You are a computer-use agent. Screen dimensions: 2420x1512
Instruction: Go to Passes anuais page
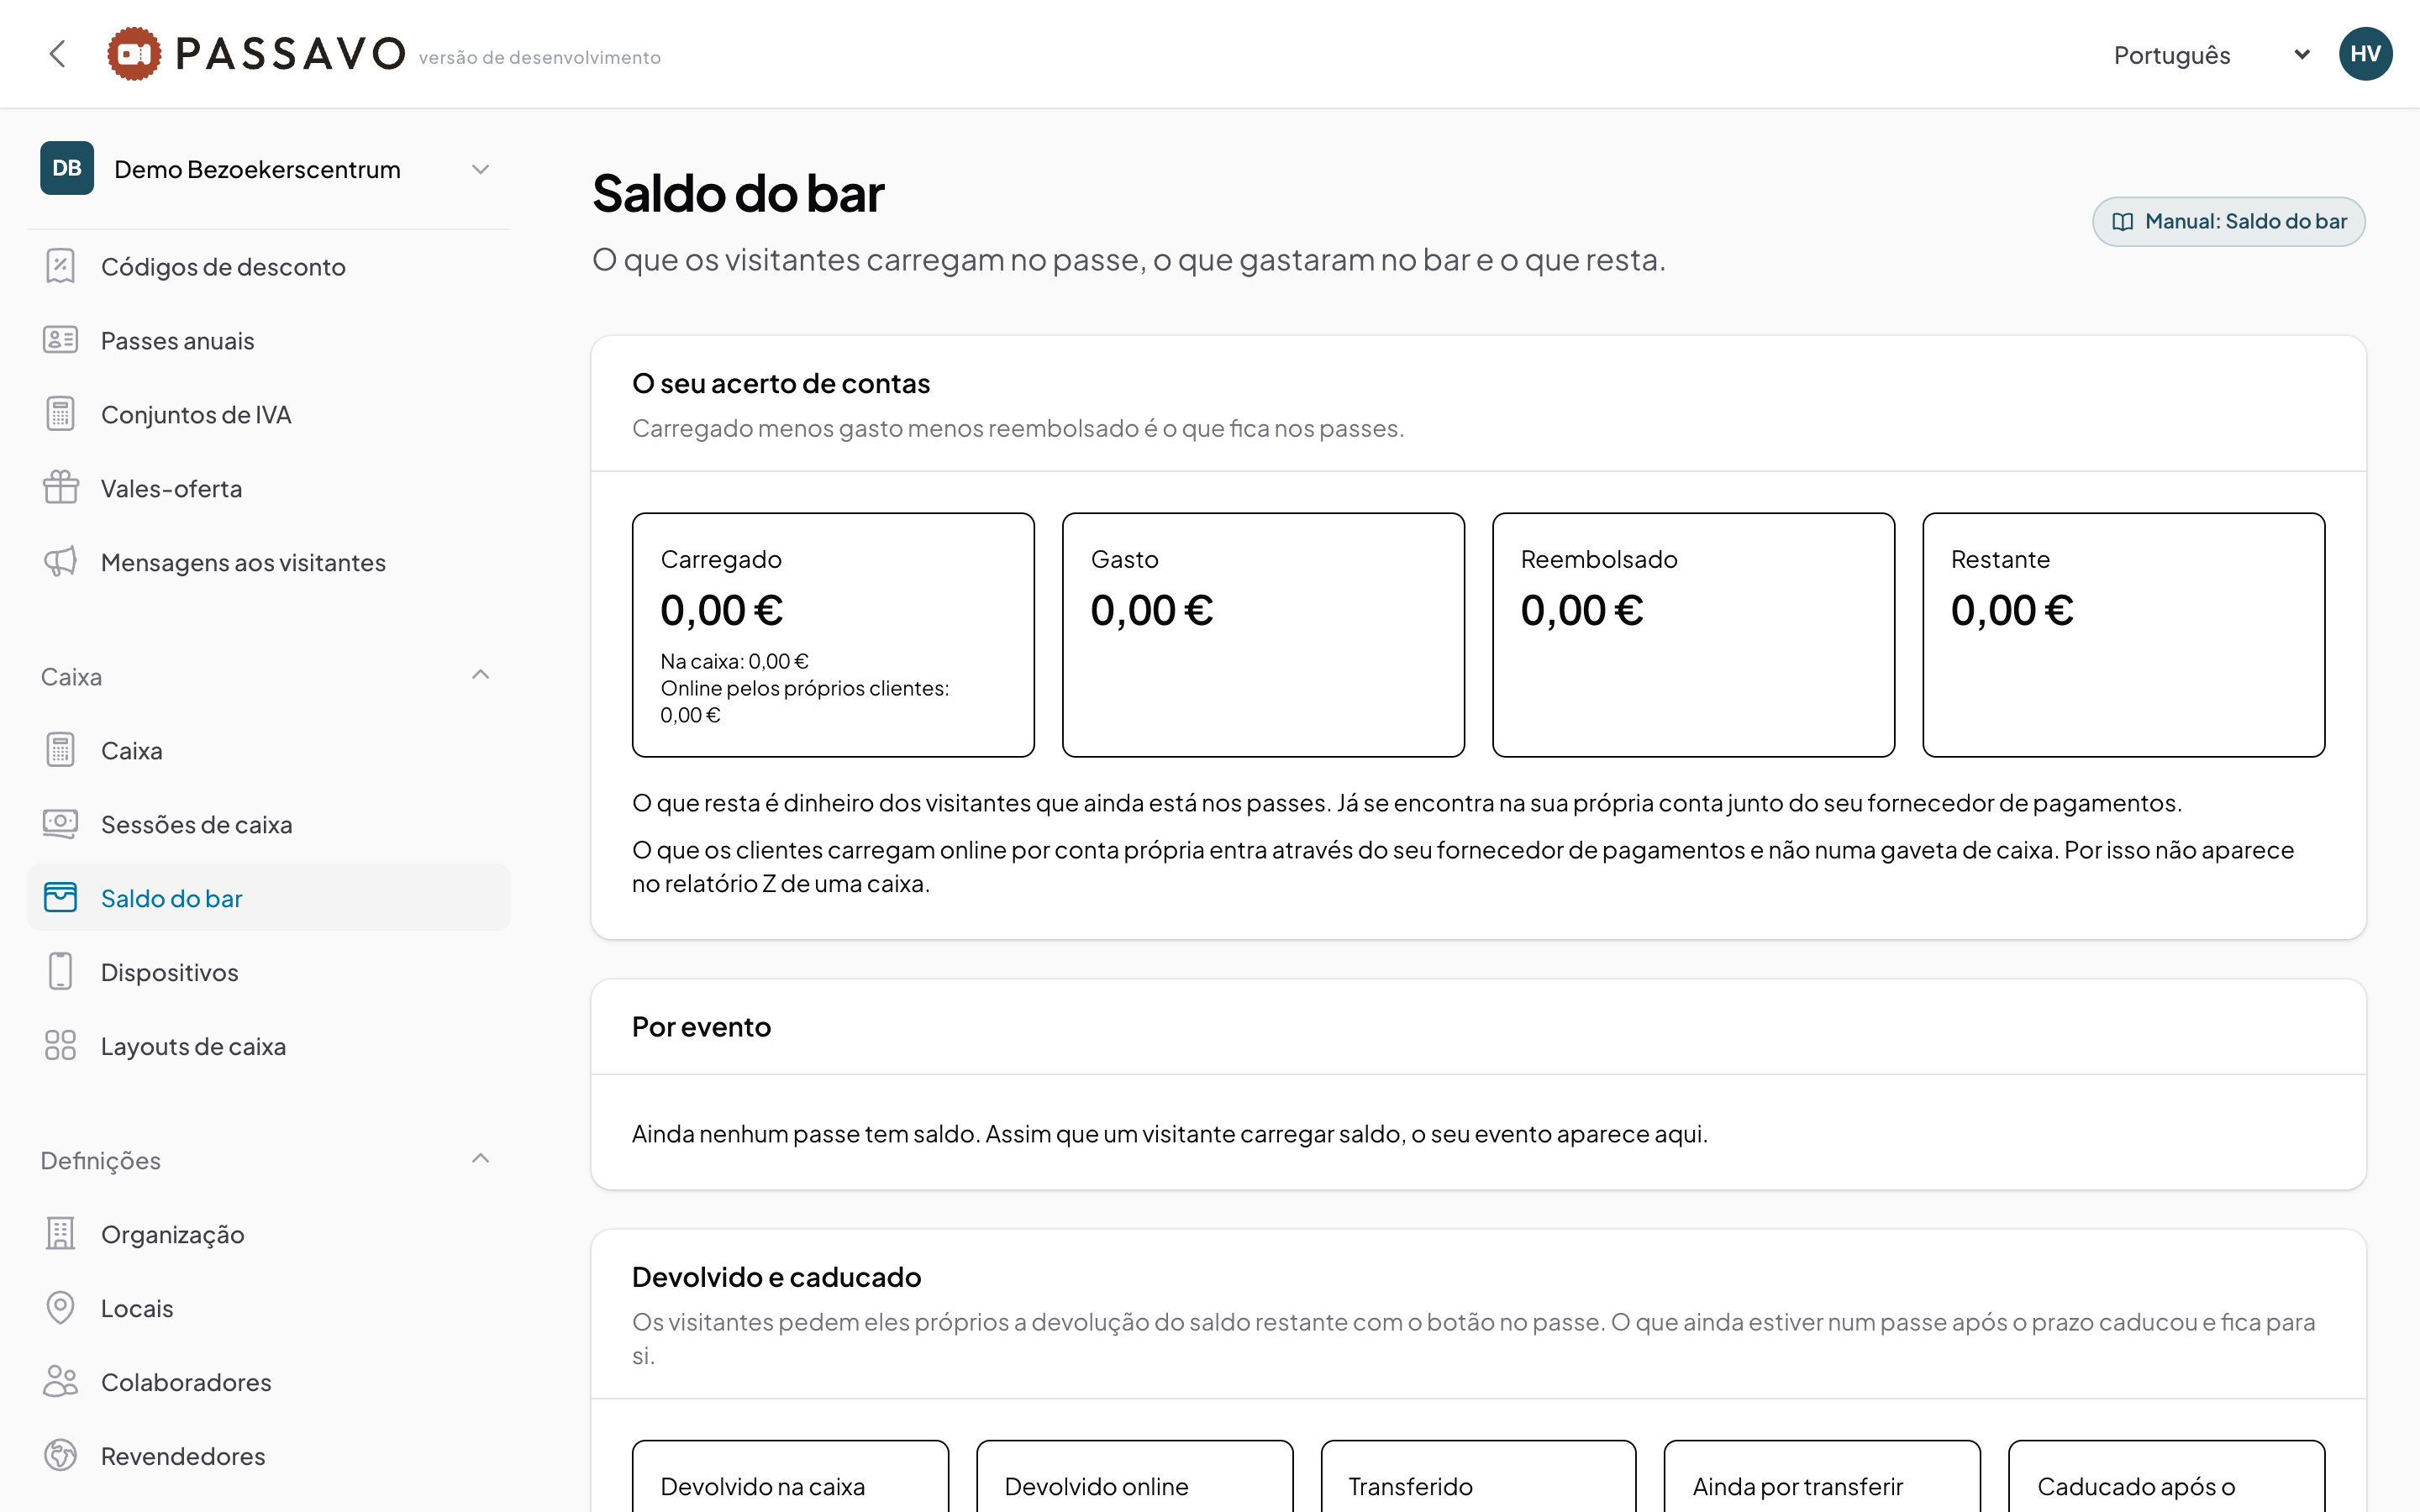click(x=268, y=340)
